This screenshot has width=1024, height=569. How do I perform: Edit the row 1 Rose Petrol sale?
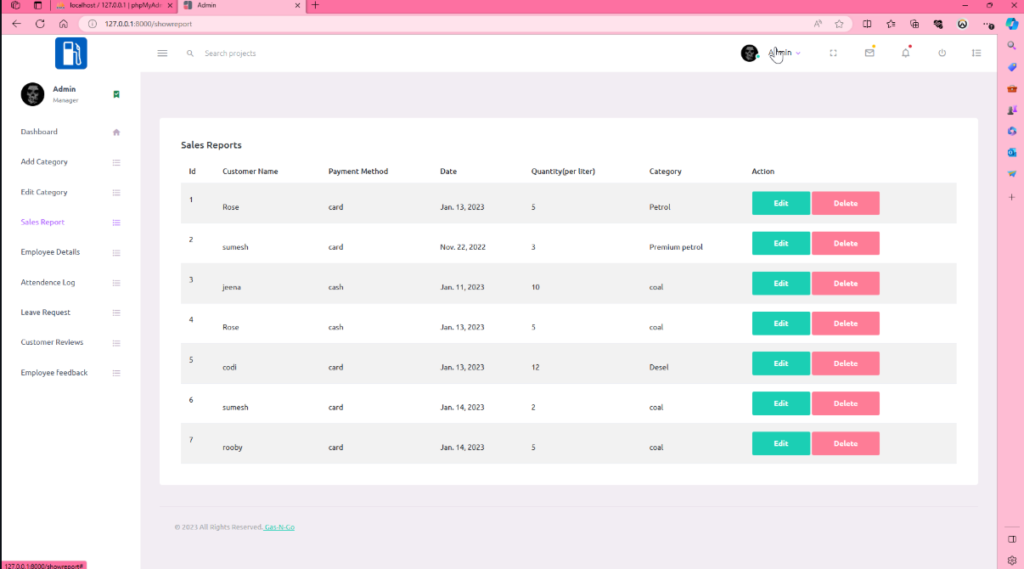click(780, 203)
